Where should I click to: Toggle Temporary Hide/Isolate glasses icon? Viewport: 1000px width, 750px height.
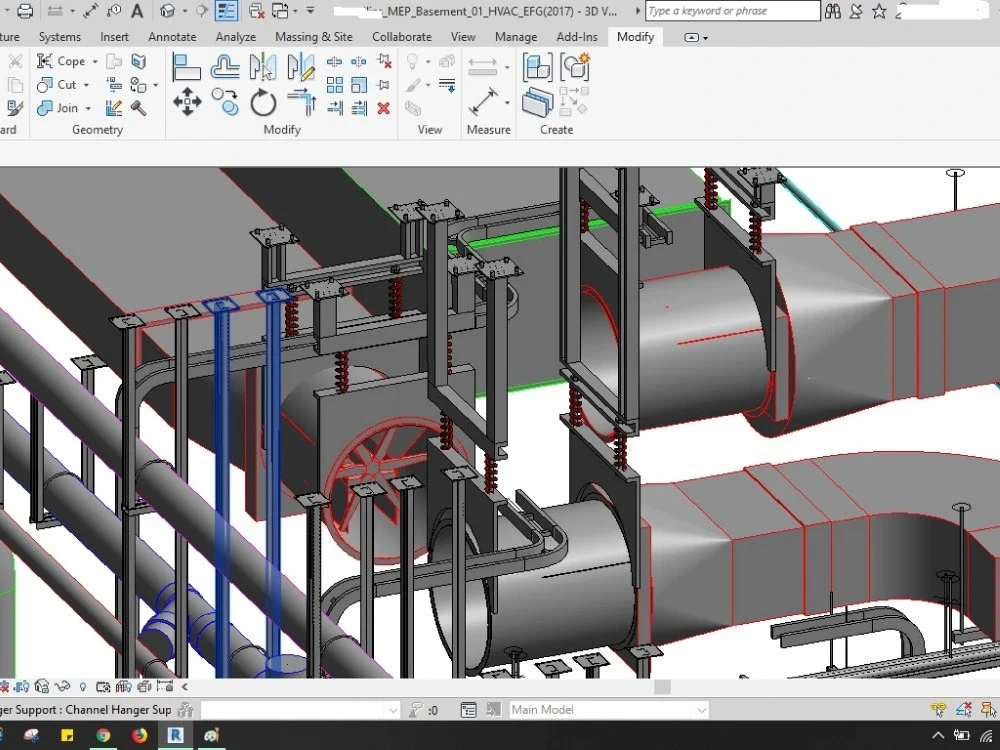pyautogui.click(x=62, y=687)
